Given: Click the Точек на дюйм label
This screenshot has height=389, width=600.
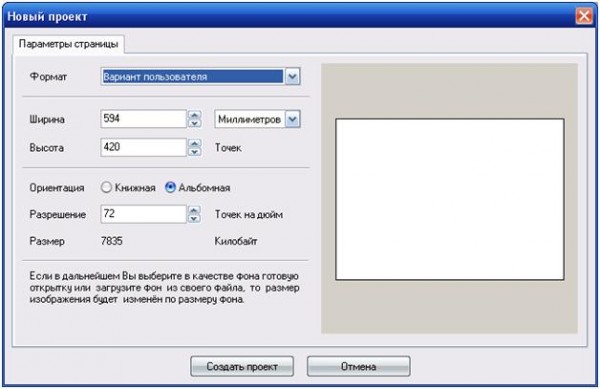Looking at the screenshot, I should (249, 214).
